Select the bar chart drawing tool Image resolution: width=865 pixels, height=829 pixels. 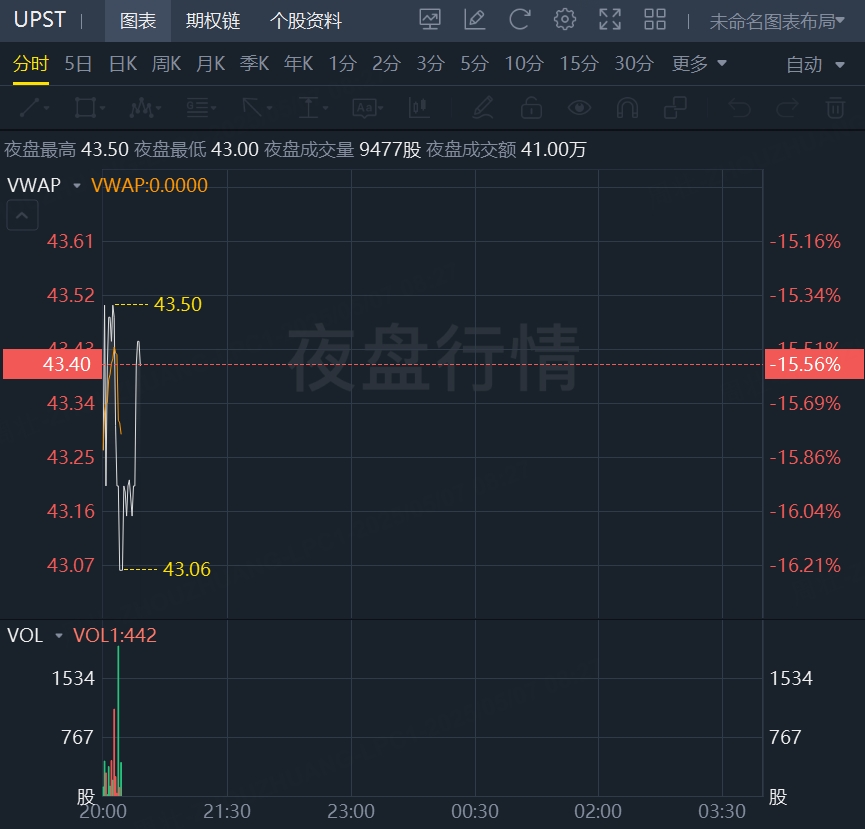point(419,108)
